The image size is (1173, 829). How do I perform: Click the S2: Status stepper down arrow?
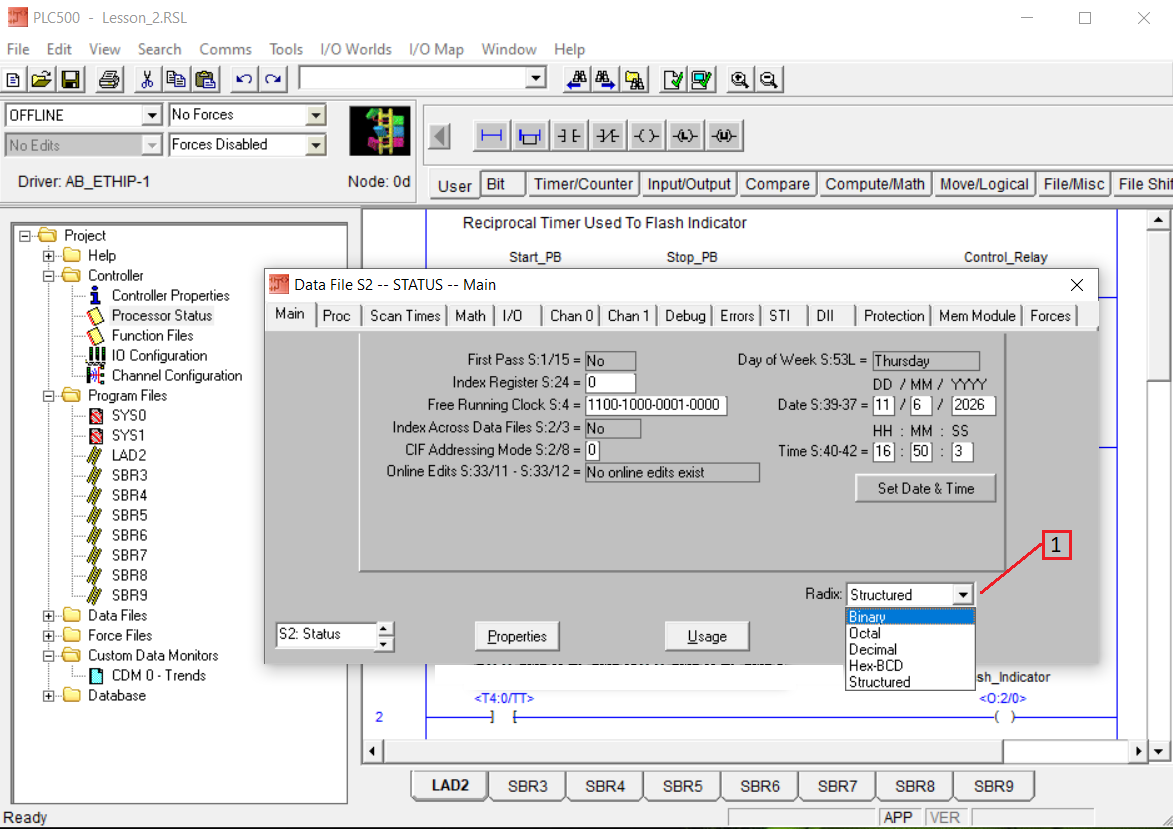pyautogui.click(x=384, y=643)
